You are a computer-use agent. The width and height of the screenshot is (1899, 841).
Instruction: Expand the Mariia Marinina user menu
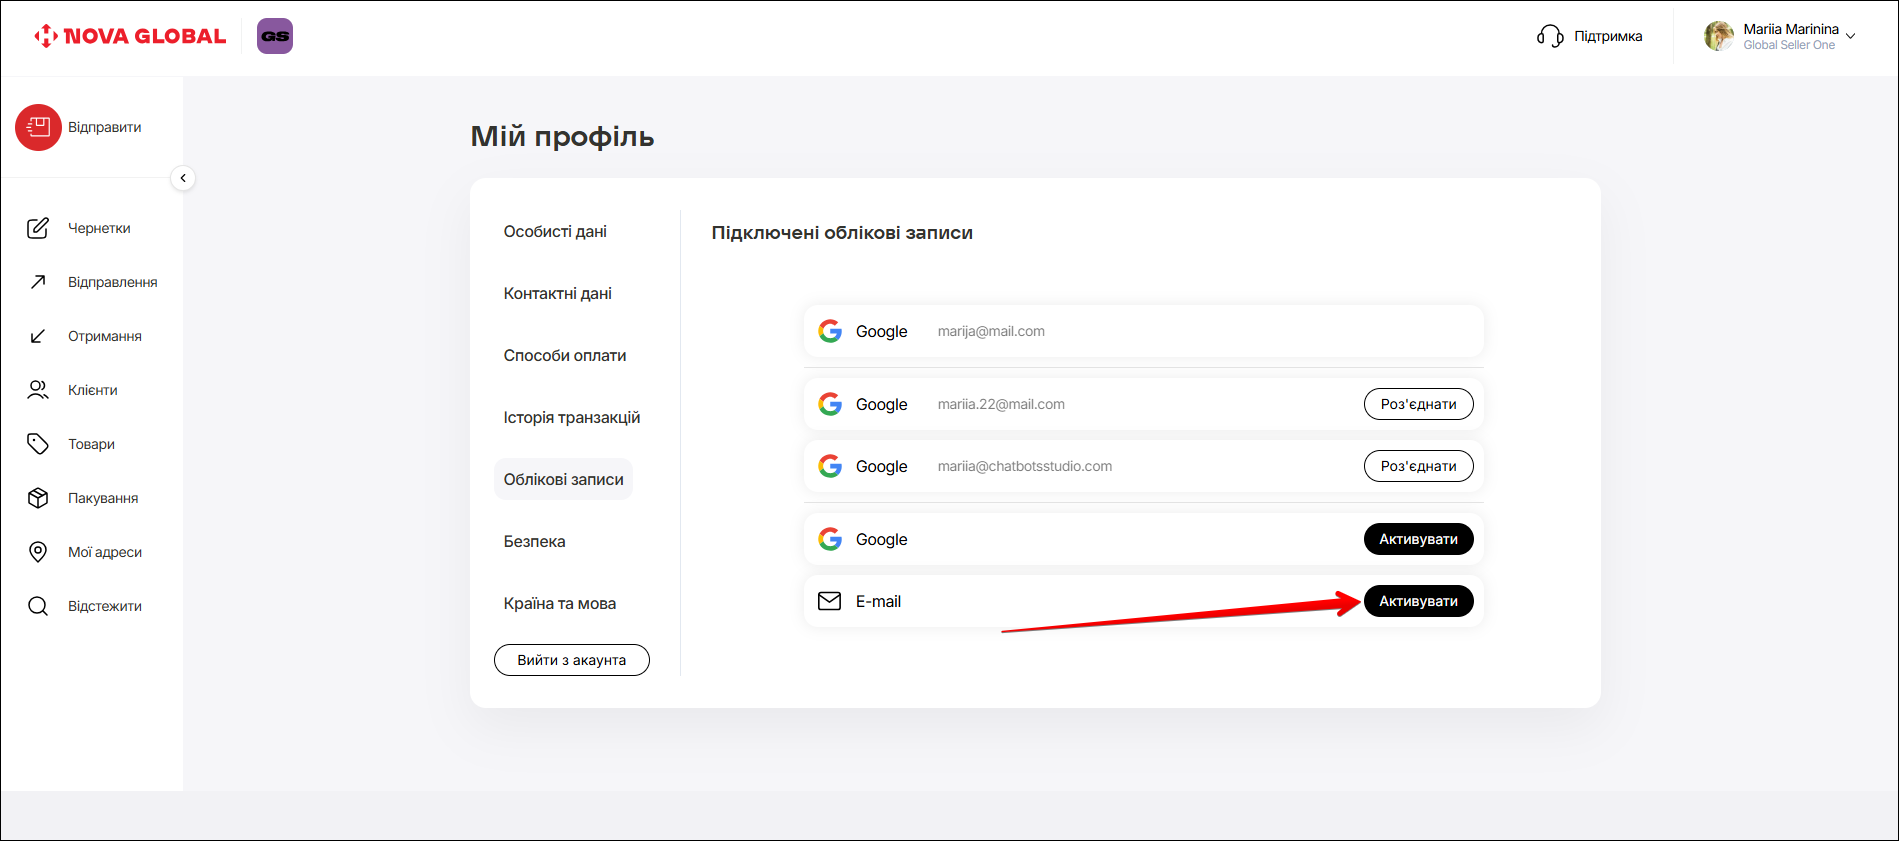click(1850, 36)
